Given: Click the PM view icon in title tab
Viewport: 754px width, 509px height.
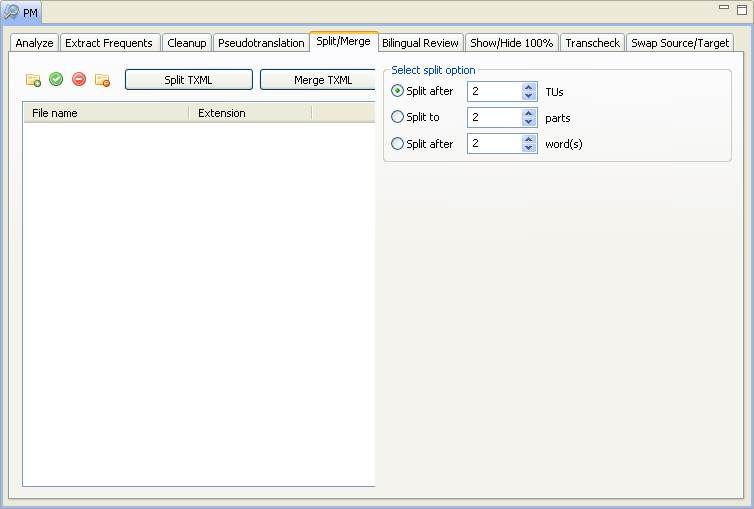Looking at the screenshot, I should pyautogui.click(x=12, y=13).
